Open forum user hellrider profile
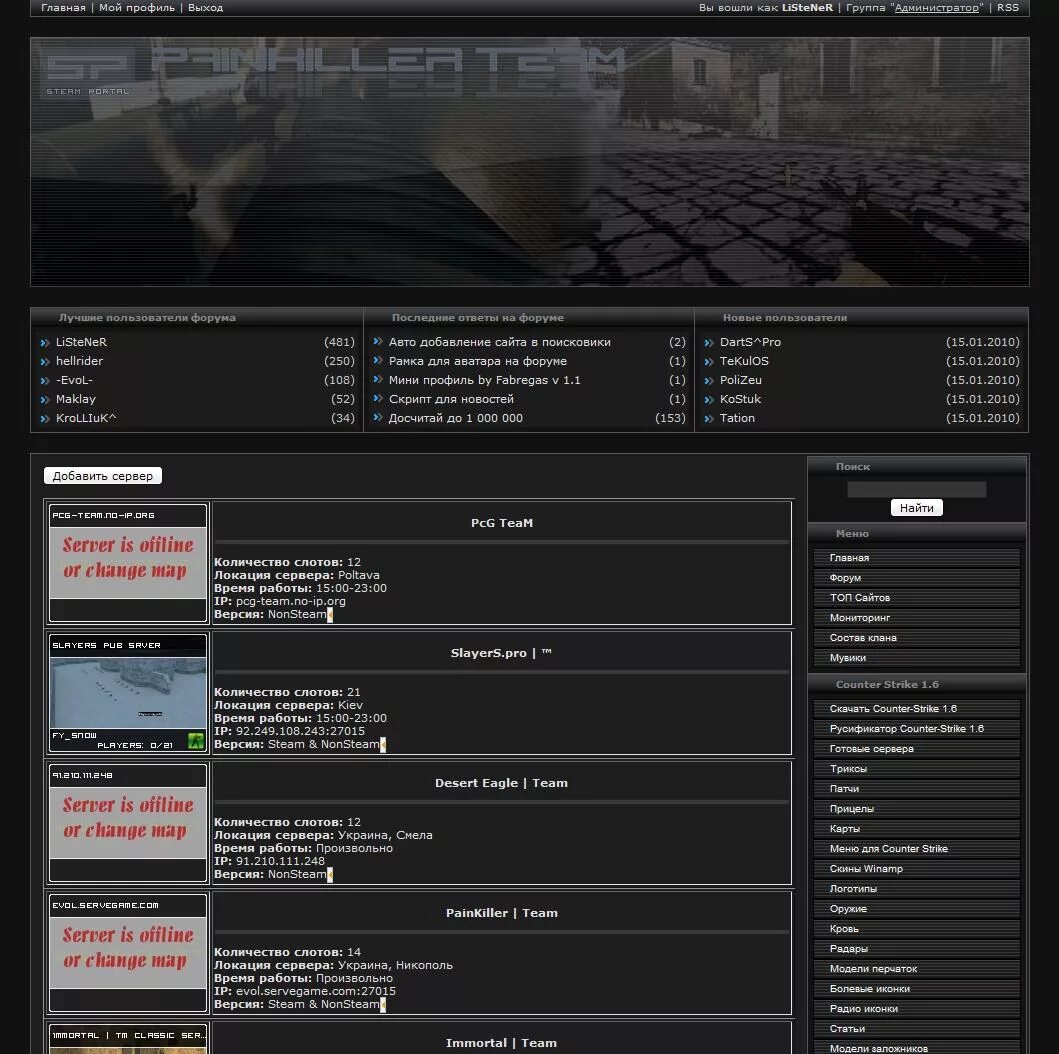1059x1054 pixels. 80,361
